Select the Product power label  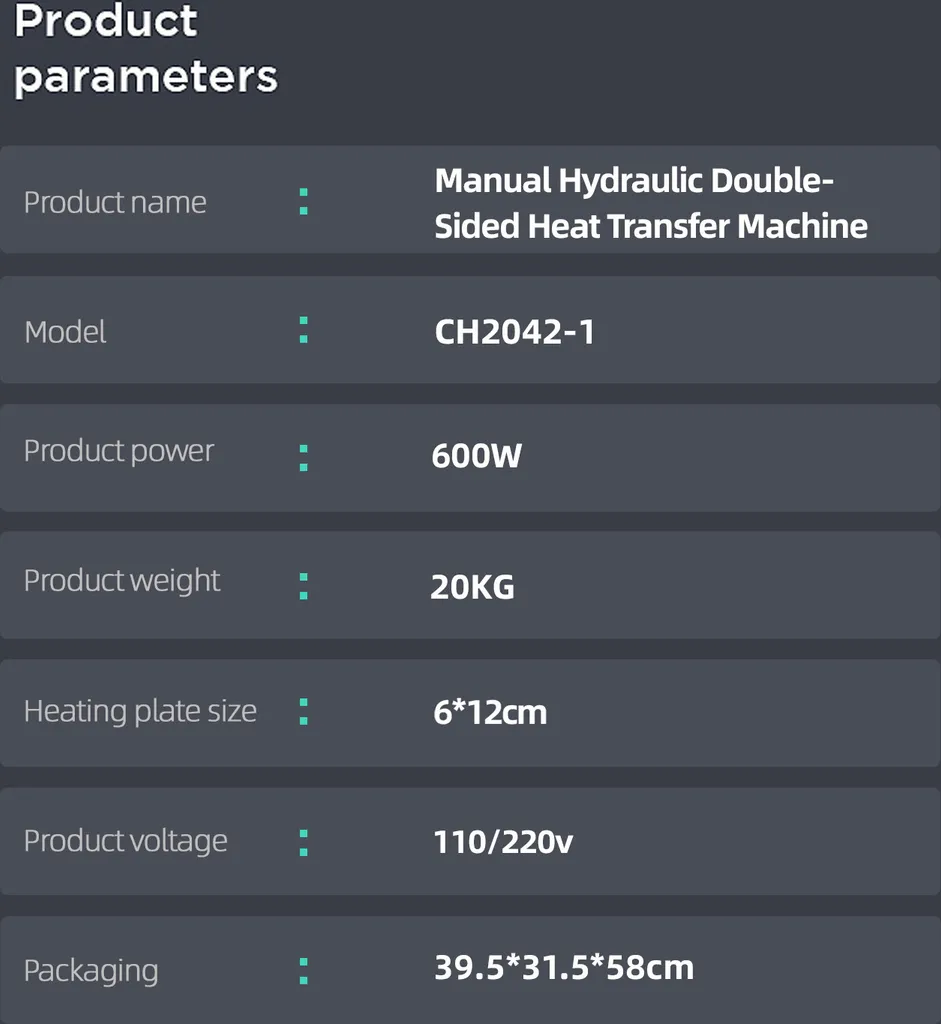(x=119, y=451)
